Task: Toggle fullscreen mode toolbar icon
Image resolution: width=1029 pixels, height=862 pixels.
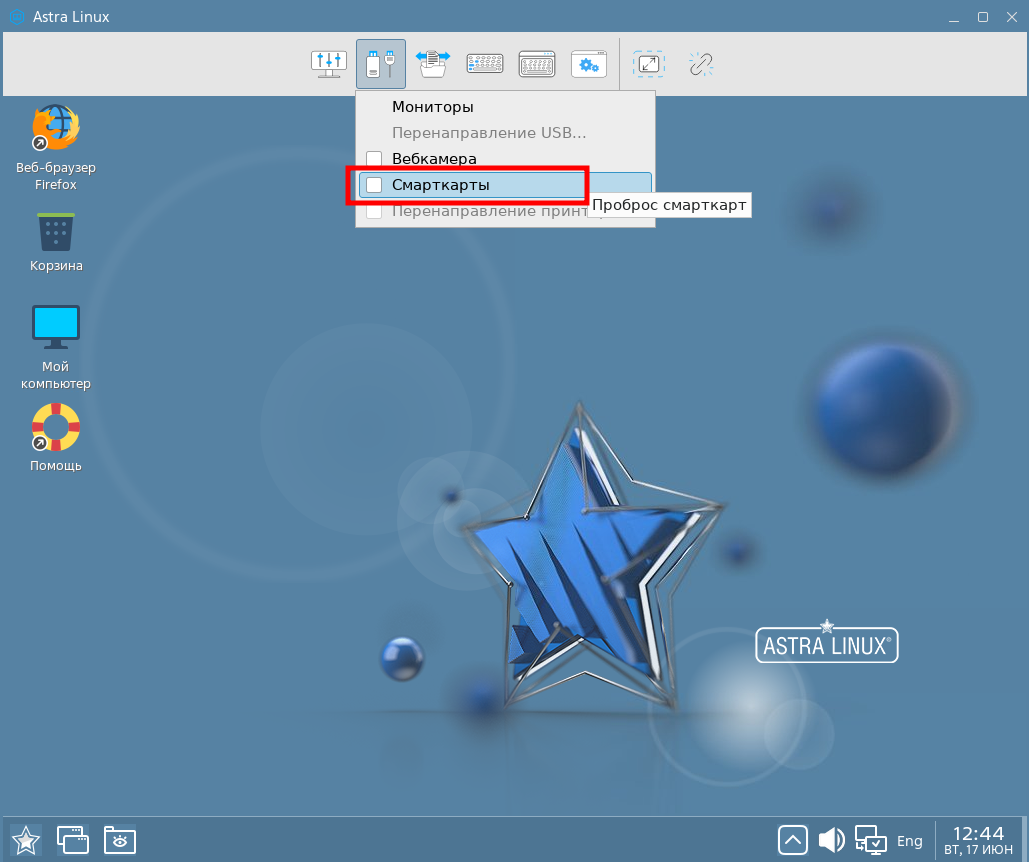Action: (x=649, y=64)
